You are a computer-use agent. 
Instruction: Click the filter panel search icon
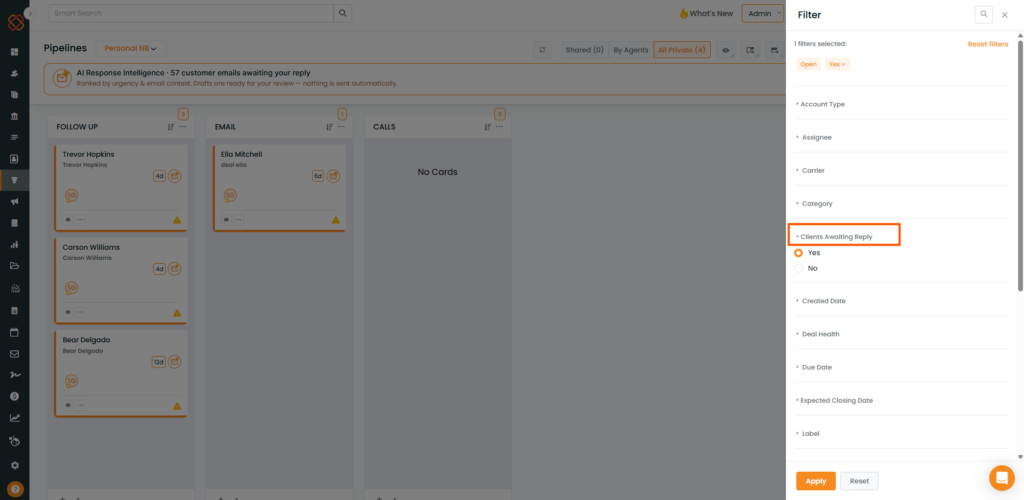(984, 14)
